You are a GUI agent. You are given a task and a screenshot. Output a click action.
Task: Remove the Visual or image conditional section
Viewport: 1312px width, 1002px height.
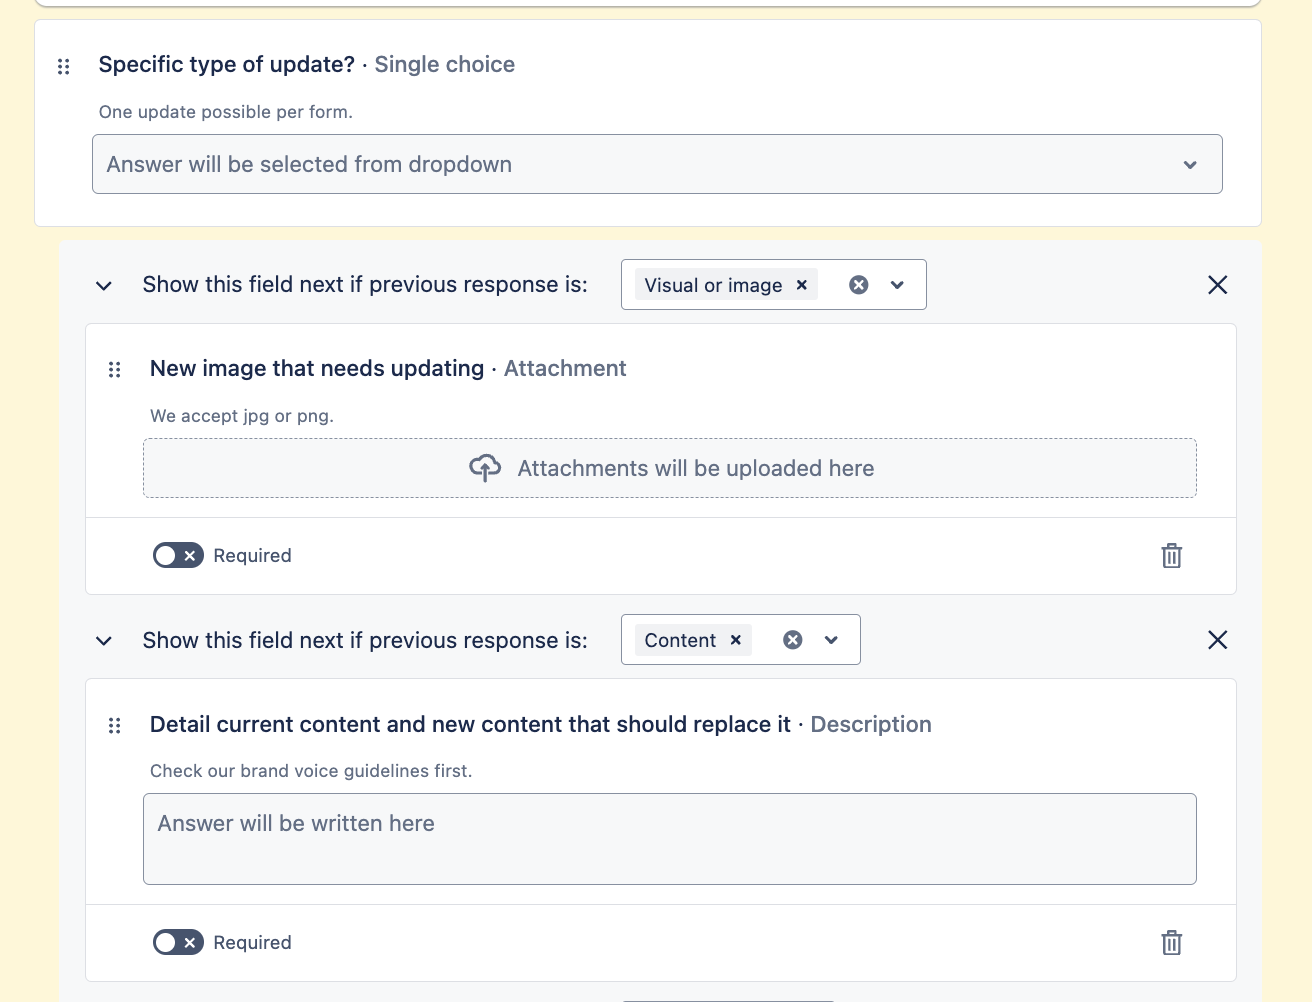coord(1217,285)
